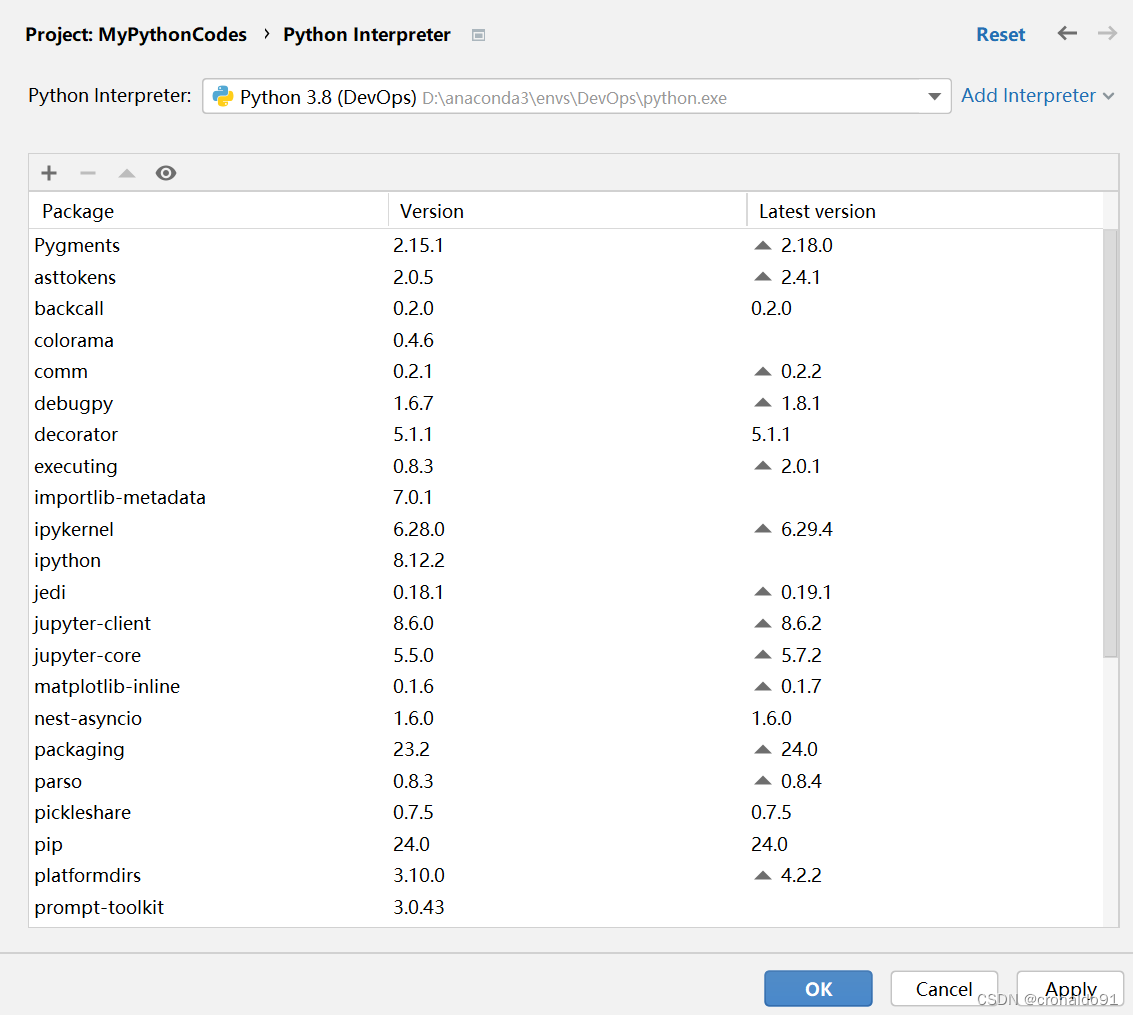Click the forward arrow next to Reset
The width and height of the screenshot is (1133, 1015).
(1107, 33)
